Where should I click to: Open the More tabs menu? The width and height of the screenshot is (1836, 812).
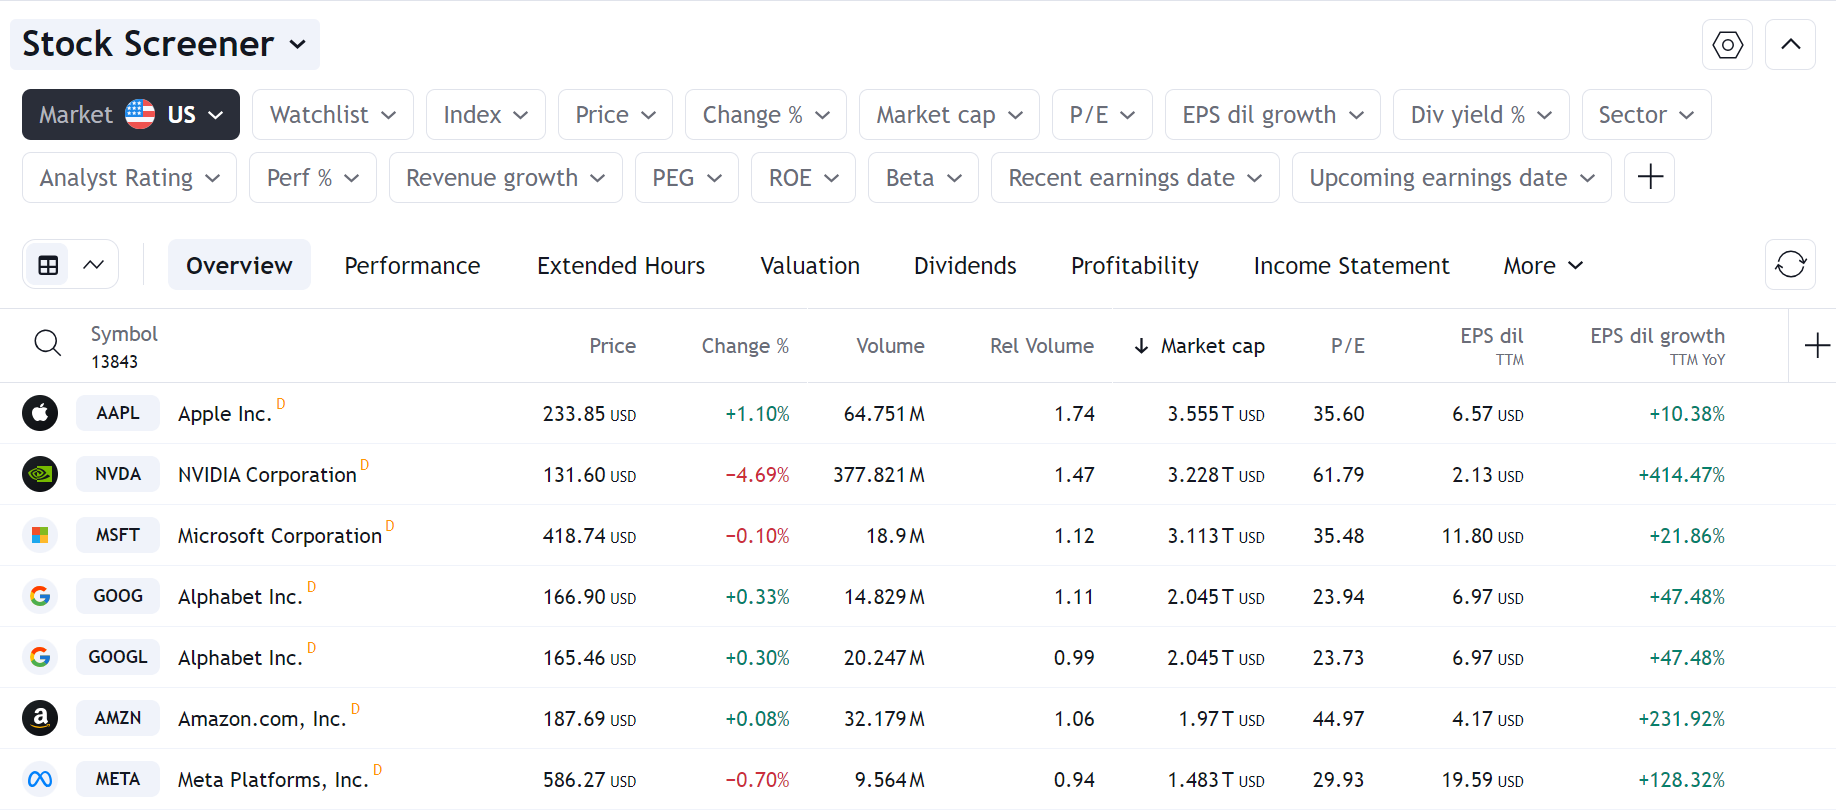pyautogui.click(x=1542, y=266)
